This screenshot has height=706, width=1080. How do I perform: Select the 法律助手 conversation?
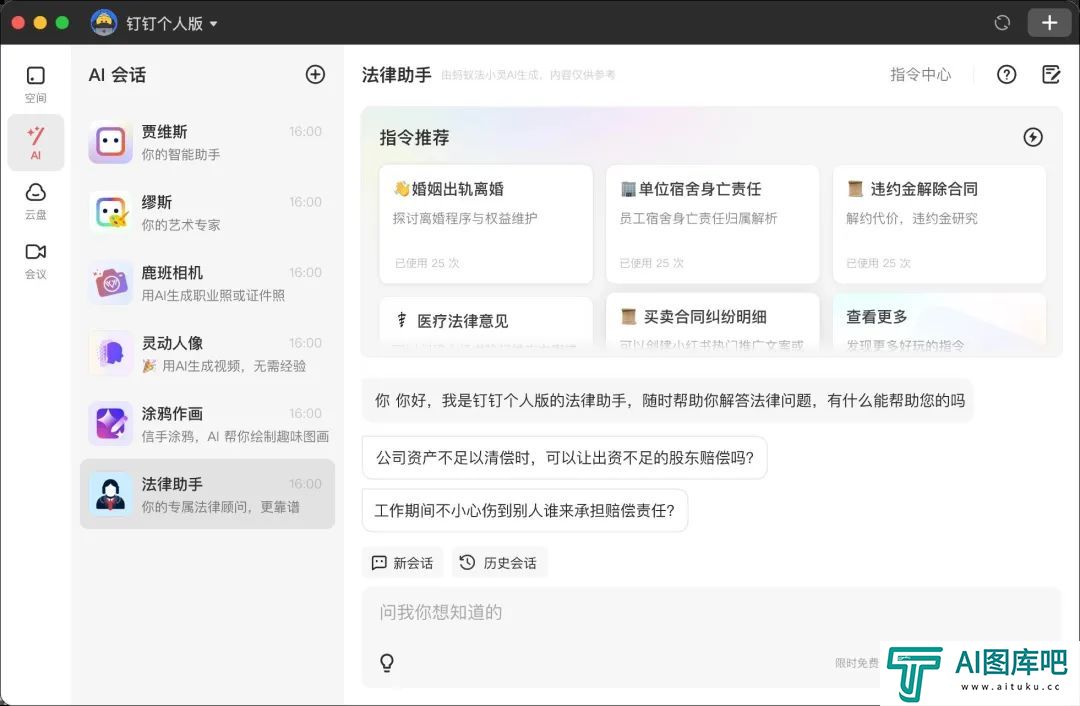[x=207, y=494]
